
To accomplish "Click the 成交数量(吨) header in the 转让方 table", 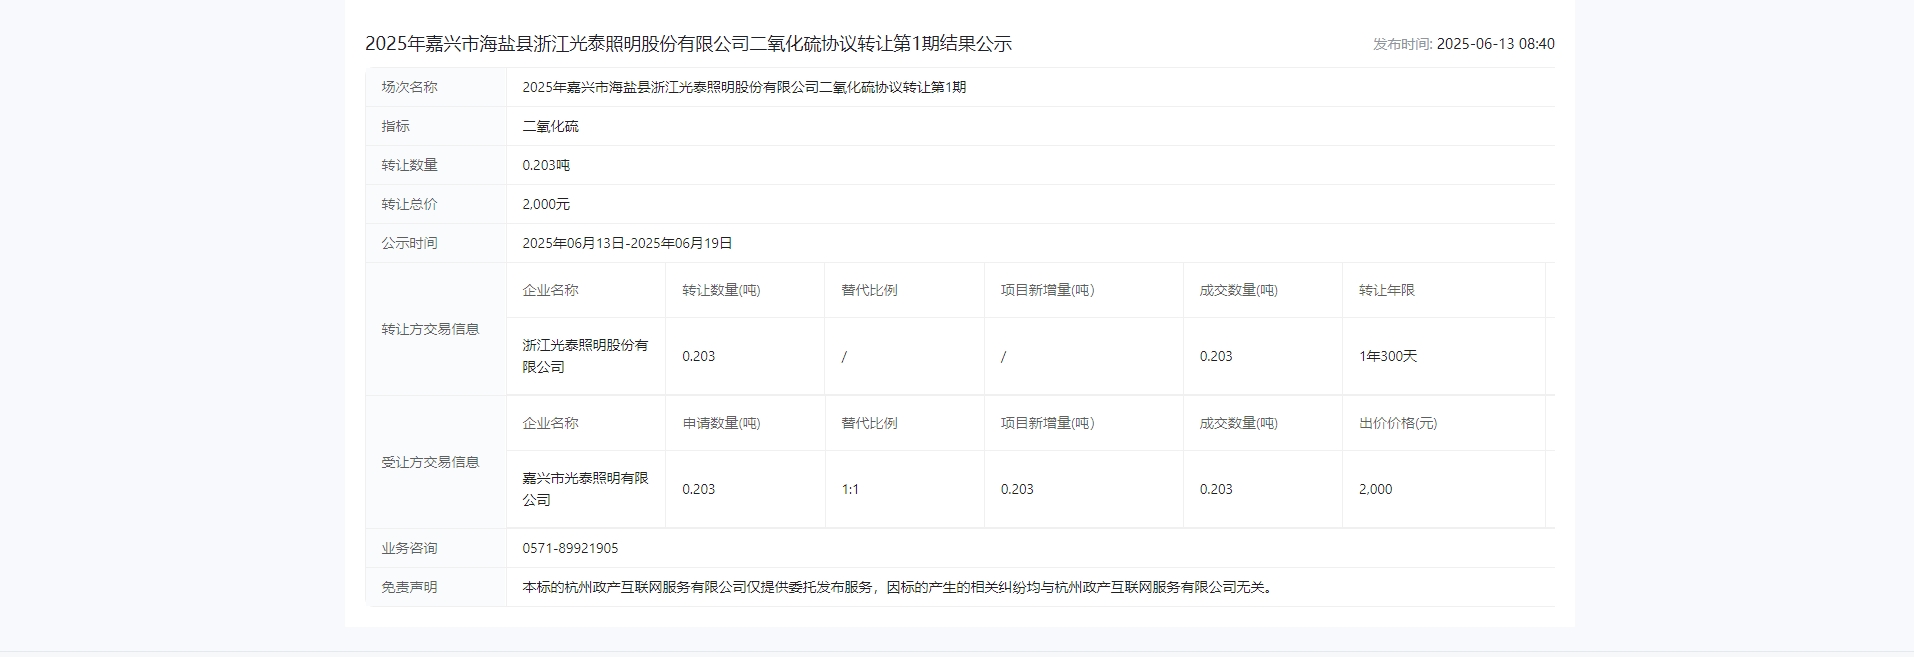I will tap(1239, 290).
